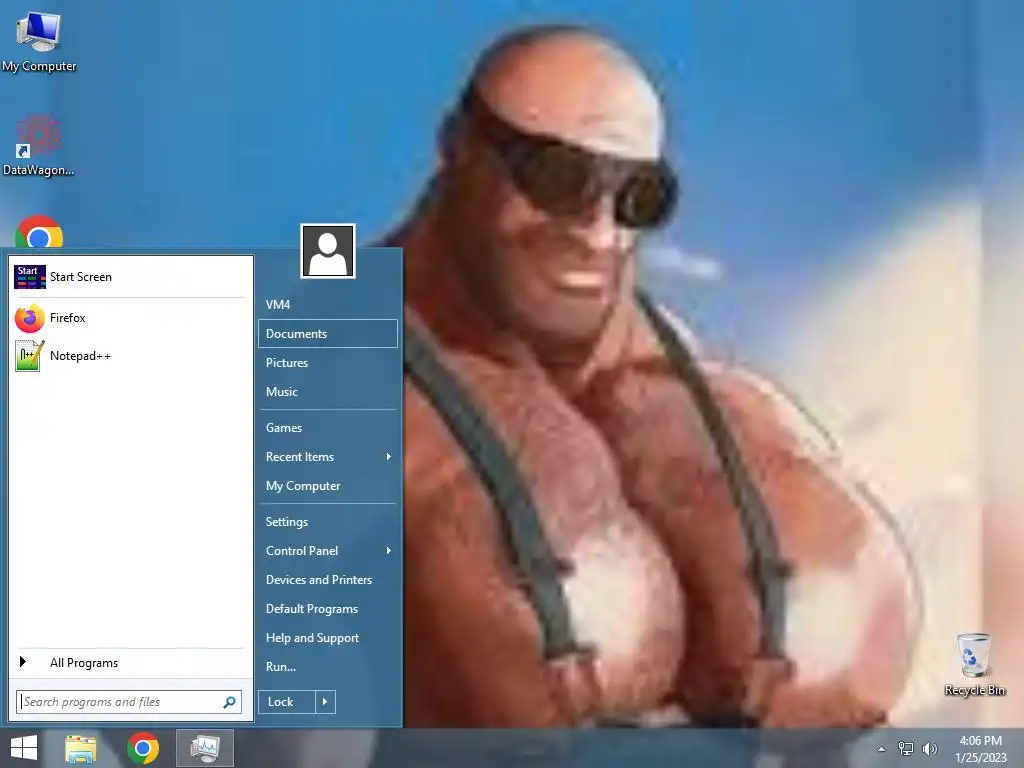The width and height of the screenshot is (1024, 768).
Task: Expand the Control Panel submenu
Action: 328,551
